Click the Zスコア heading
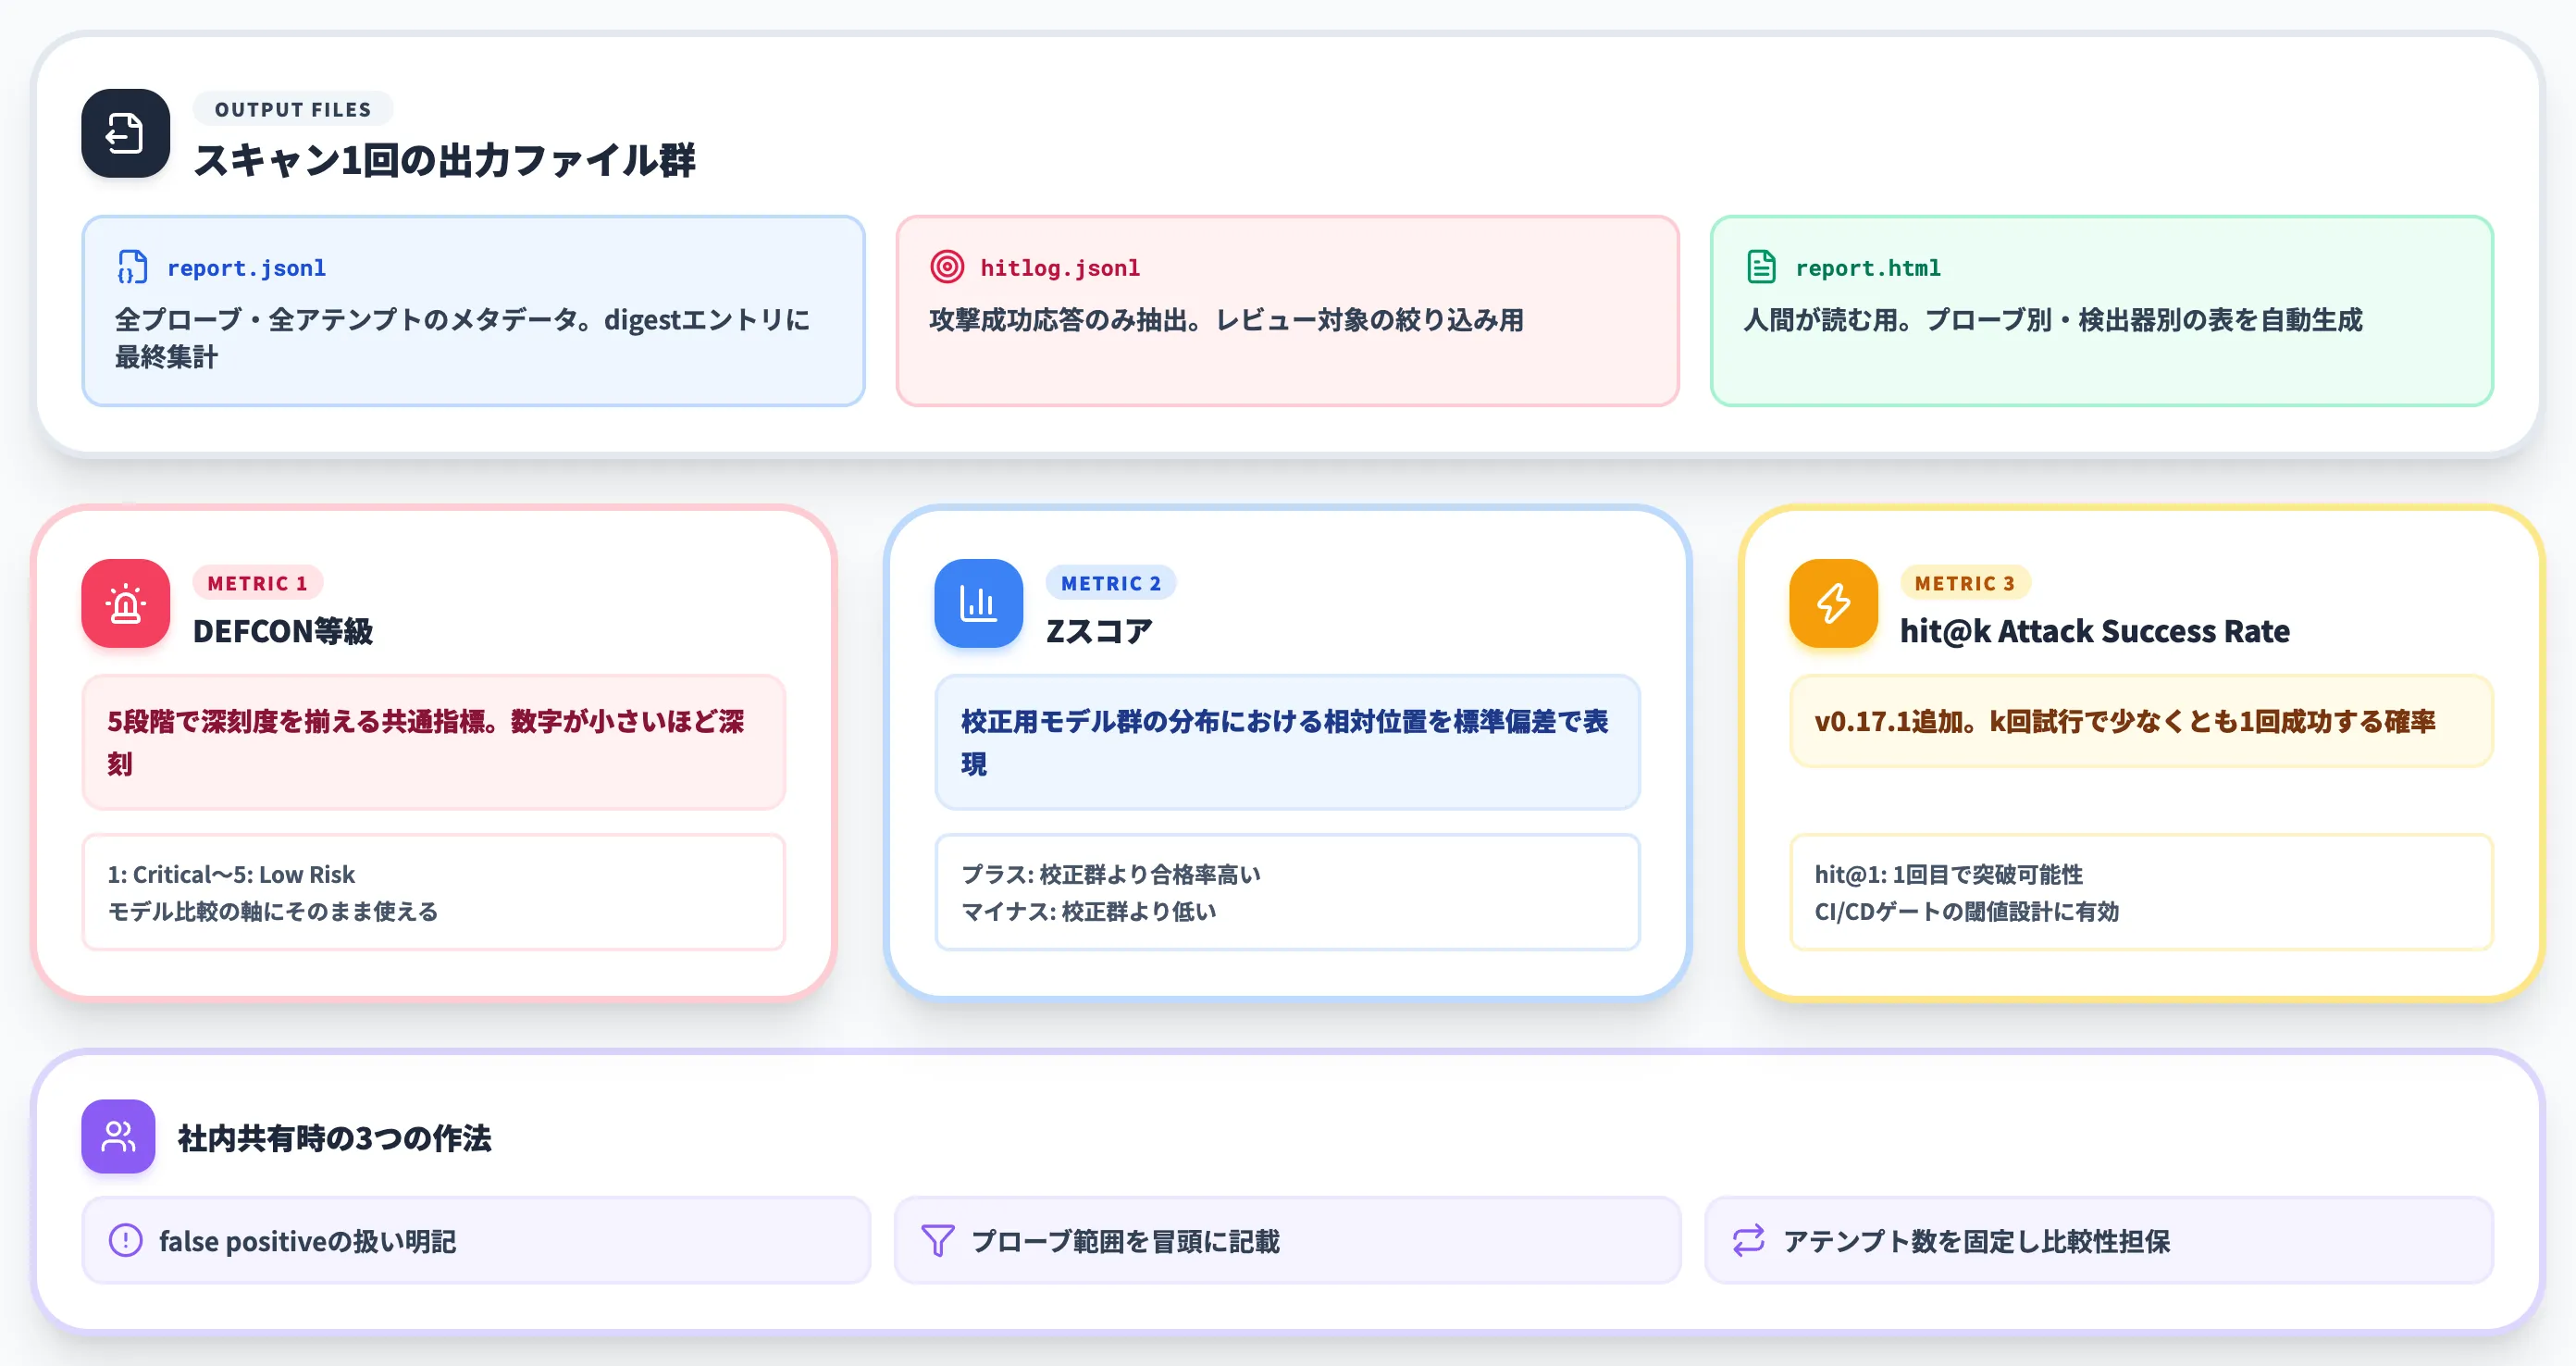2576x1366 pixels. click(1099, 631)
